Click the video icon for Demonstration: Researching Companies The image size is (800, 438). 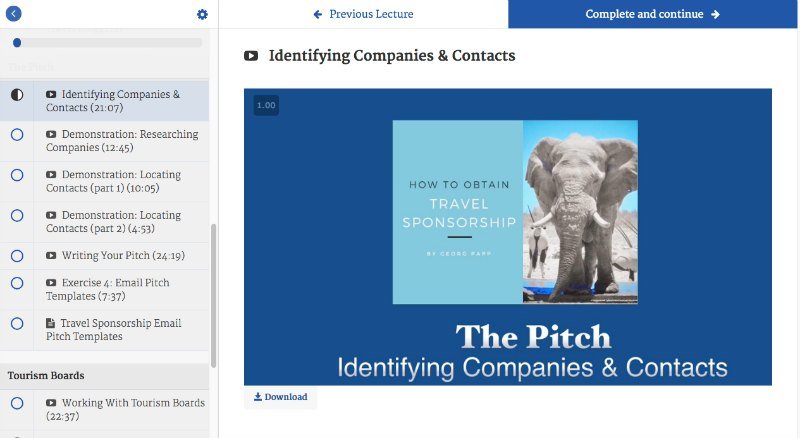[x=51, y=134]
